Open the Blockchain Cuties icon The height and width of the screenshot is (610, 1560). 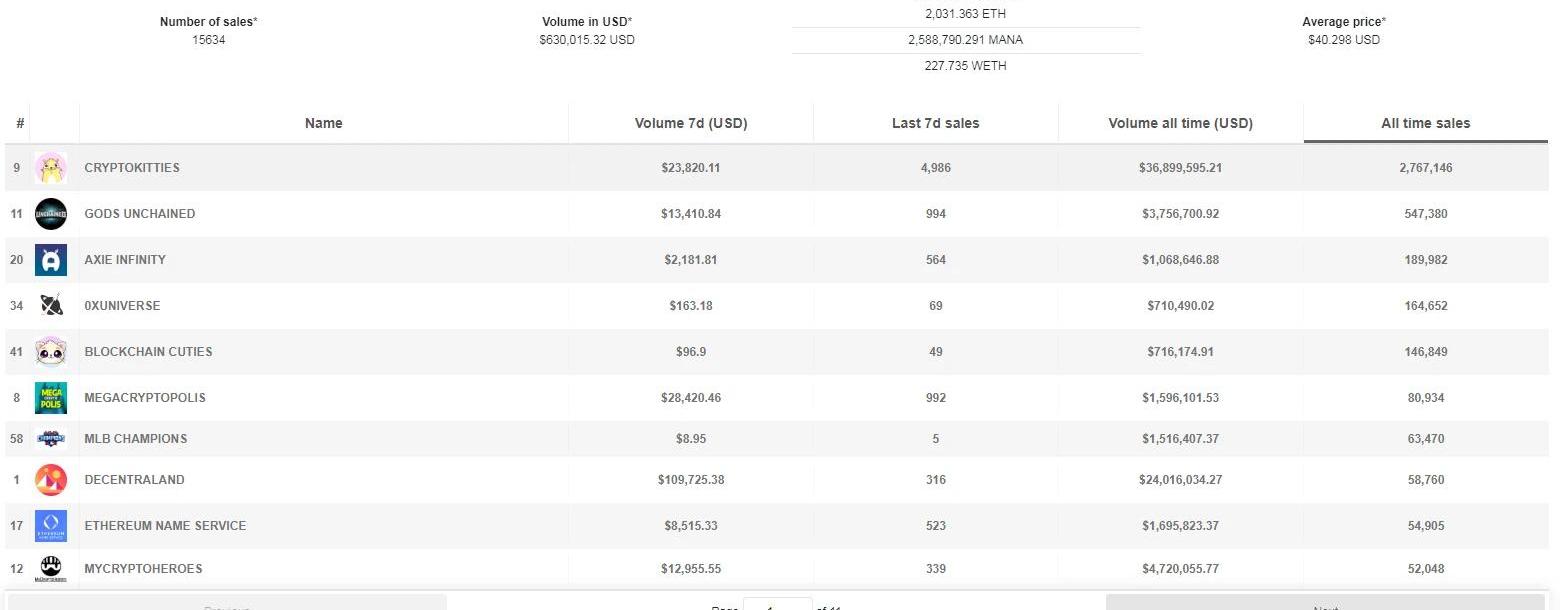tap(51, 352)
